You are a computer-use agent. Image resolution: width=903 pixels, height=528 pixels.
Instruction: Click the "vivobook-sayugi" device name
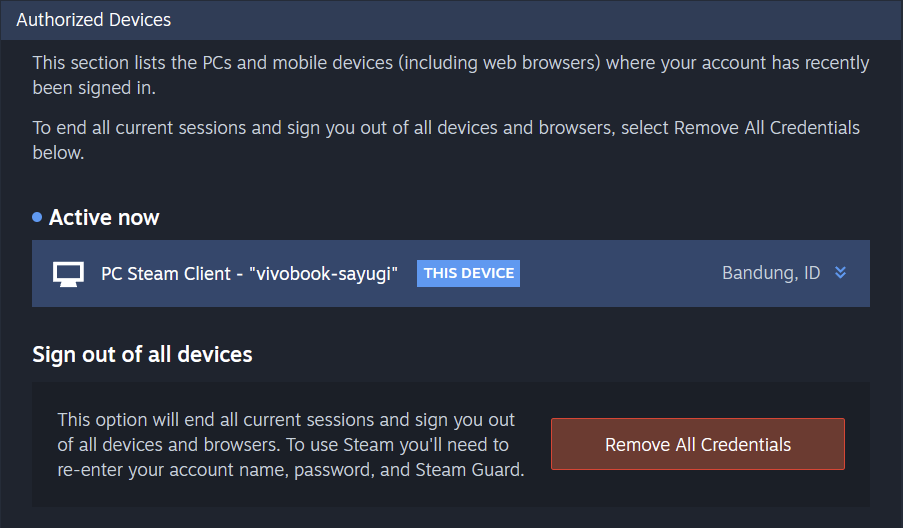[324, 274]
